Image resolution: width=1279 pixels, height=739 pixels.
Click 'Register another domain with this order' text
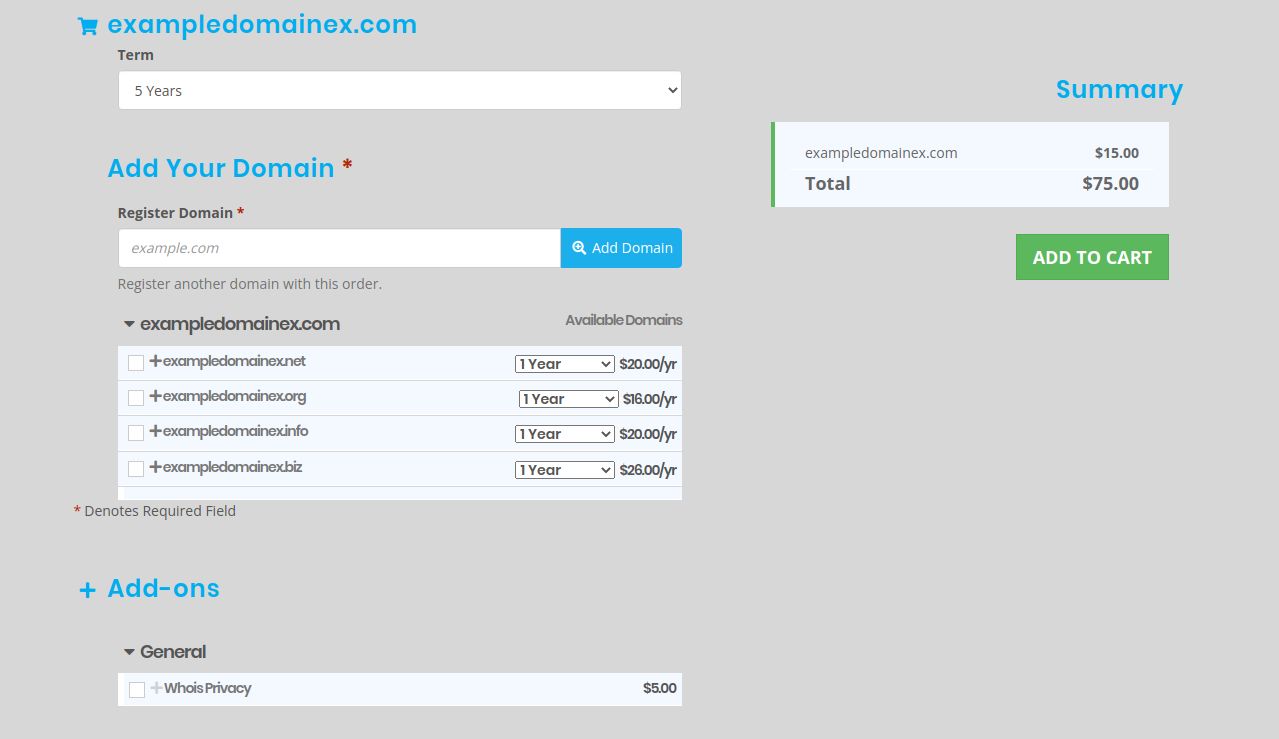[250, 284]
